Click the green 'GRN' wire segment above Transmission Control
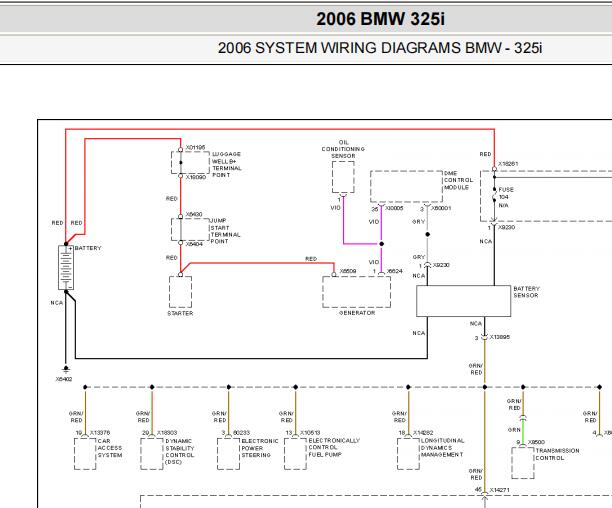The image size is (612, 508). (x=523, y=433)
